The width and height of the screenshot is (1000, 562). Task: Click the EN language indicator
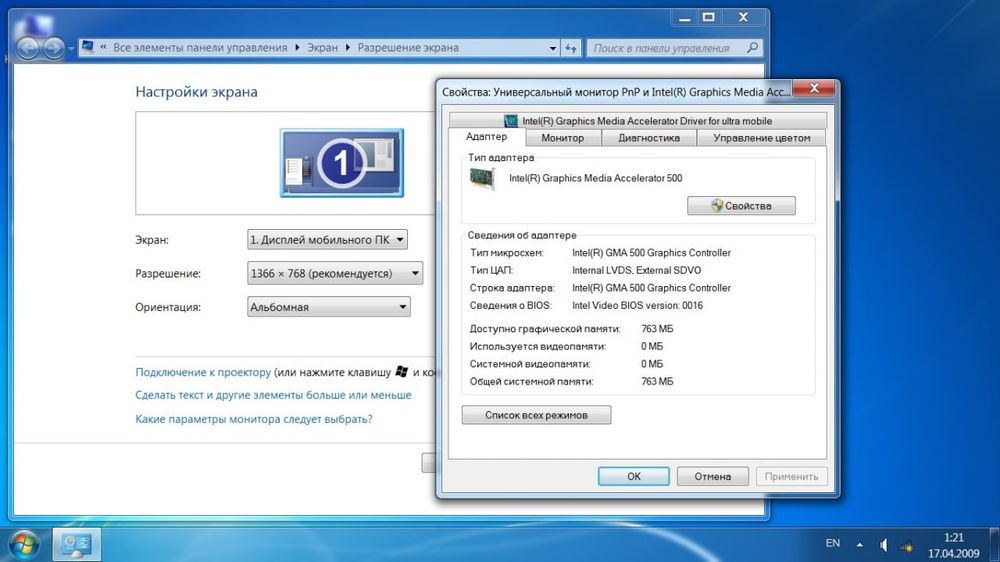pos(832,543)
